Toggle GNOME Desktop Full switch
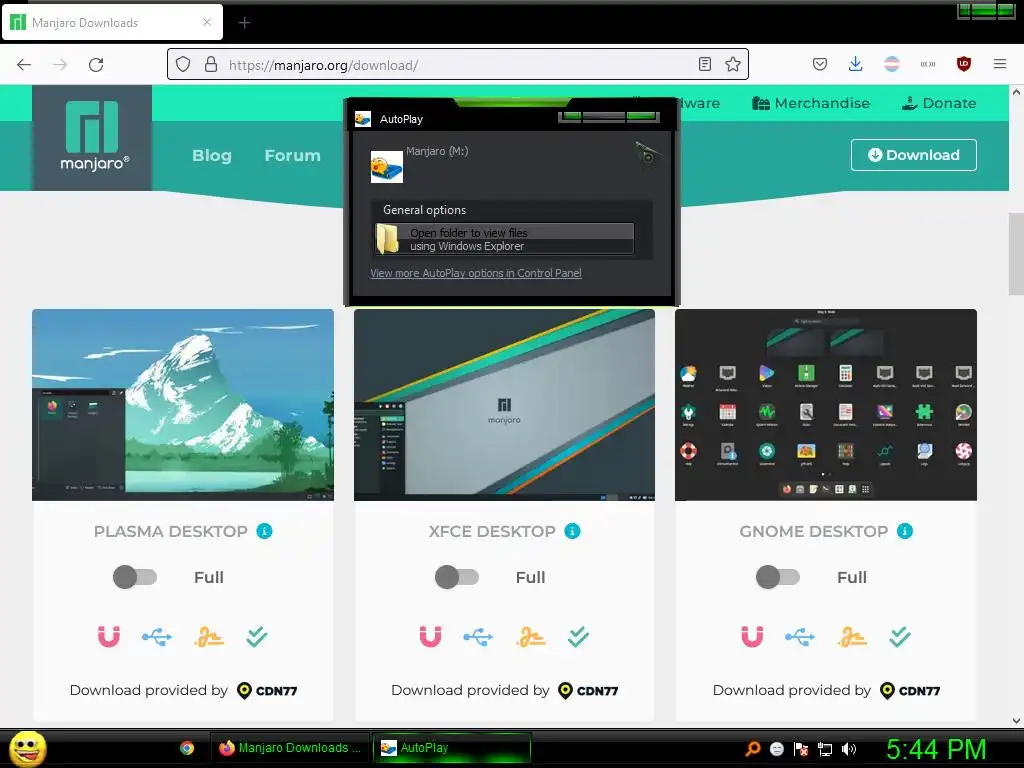Screen dimensions: 1024x768 pos(778,577)
